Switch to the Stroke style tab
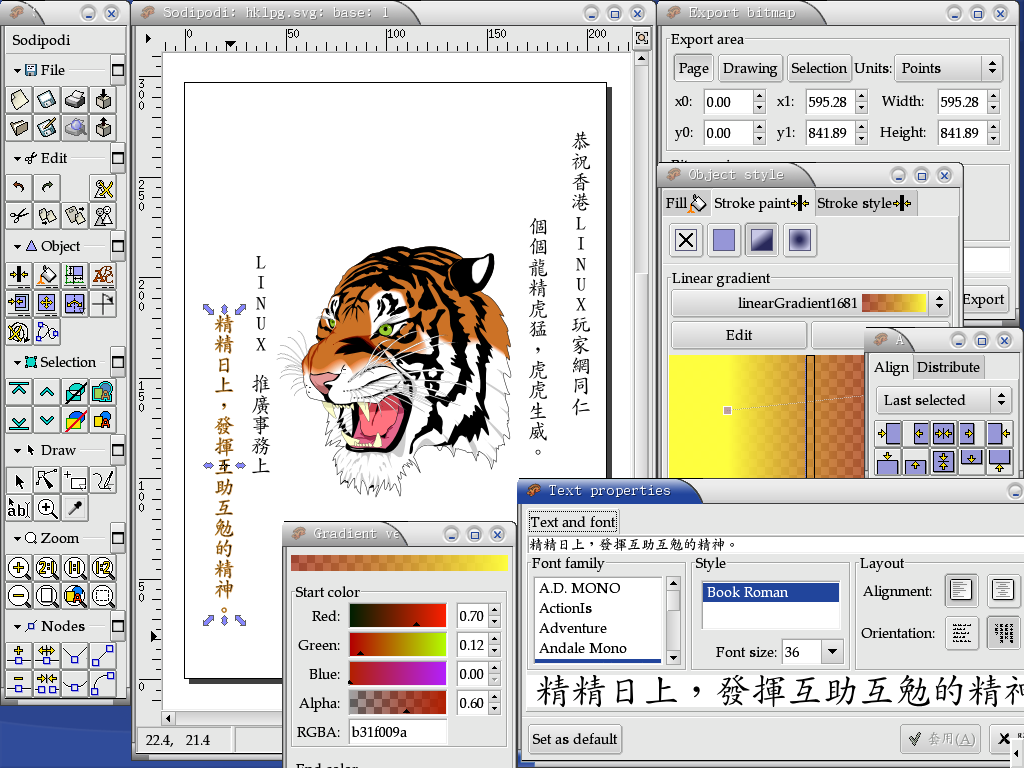The image size is (1024, 768). 865,203
